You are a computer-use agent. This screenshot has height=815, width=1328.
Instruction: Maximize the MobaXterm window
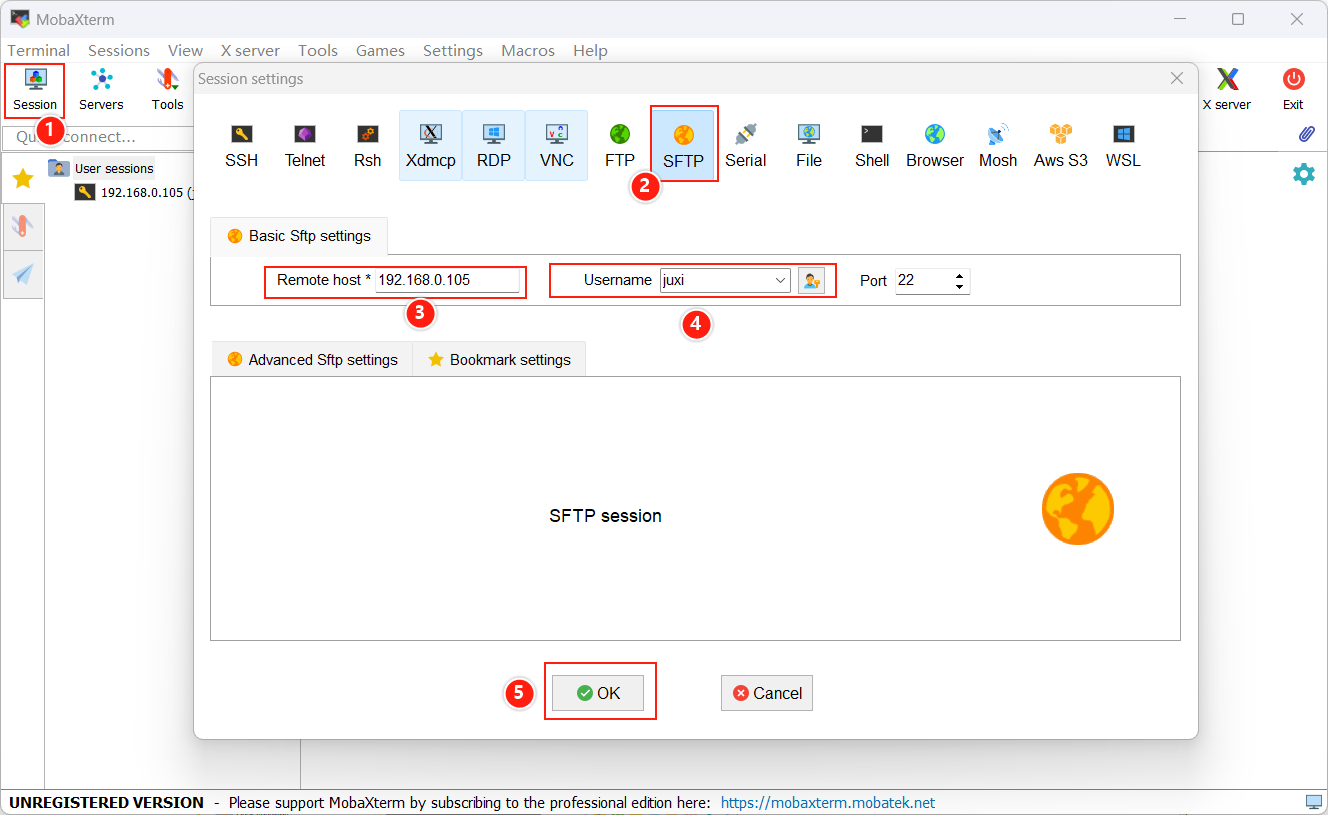[1238, 19]
